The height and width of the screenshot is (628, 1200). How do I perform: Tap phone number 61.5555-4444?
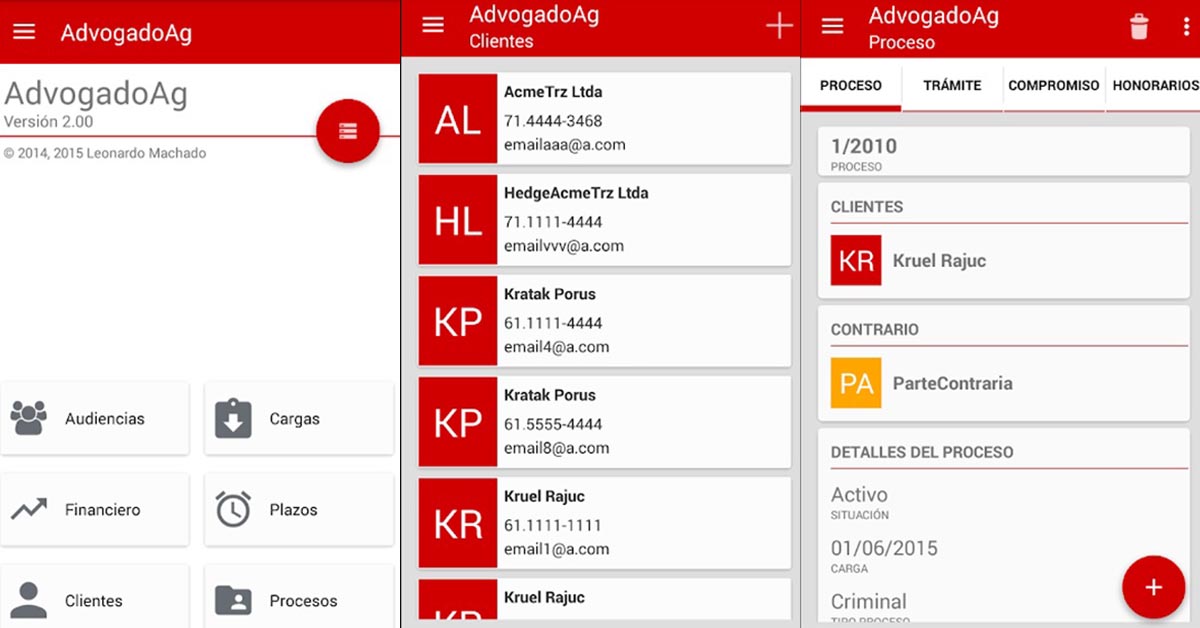553,424
